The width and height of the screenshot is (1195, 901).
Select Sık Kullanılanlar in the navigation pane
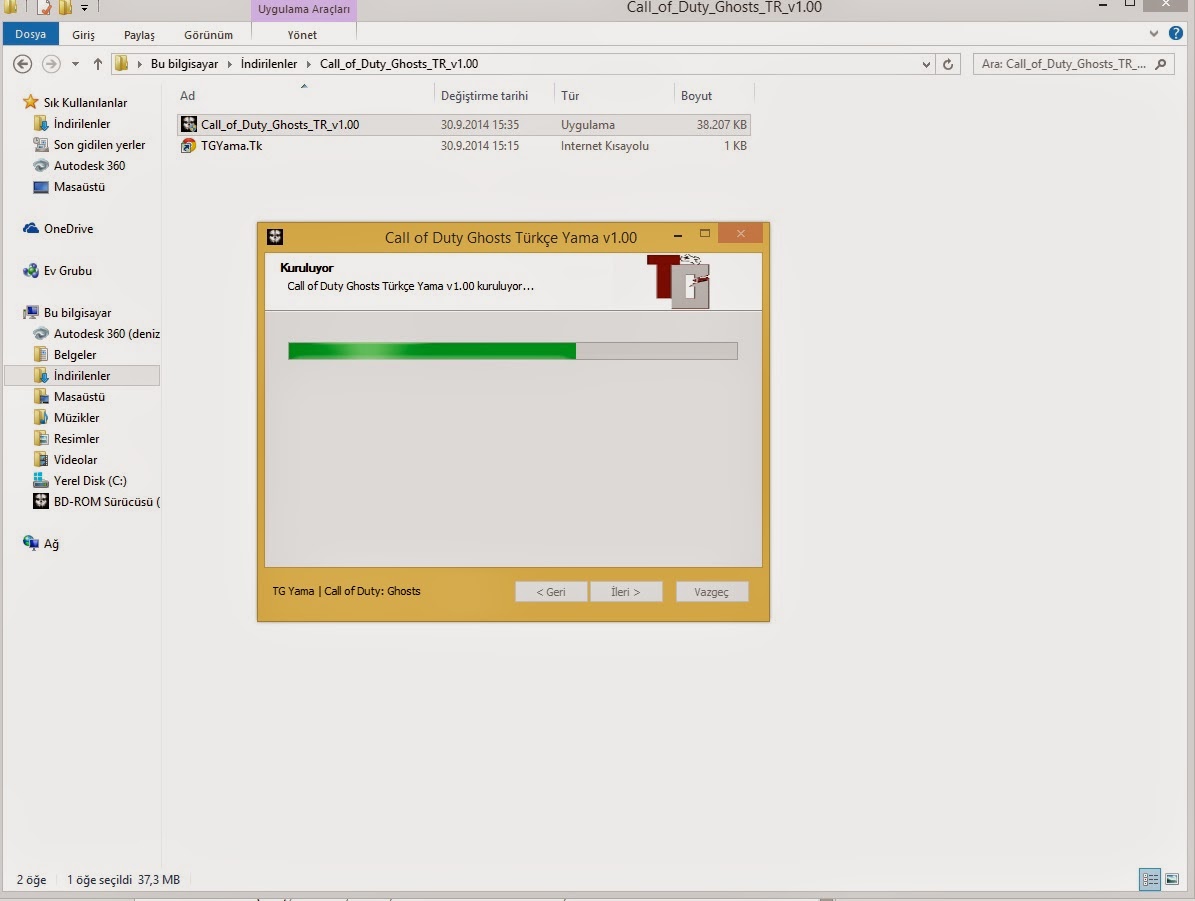tap(85, 103)
